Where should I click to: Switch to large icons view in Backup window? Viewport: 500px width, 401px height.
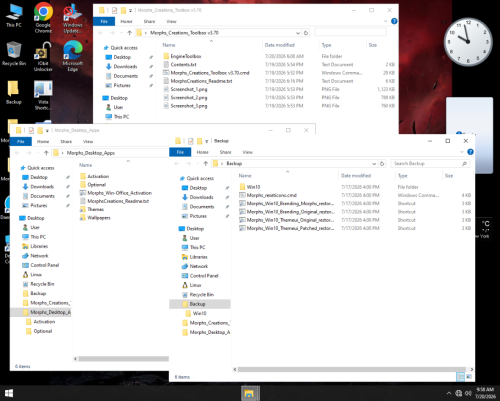click(x=469, y=377)
